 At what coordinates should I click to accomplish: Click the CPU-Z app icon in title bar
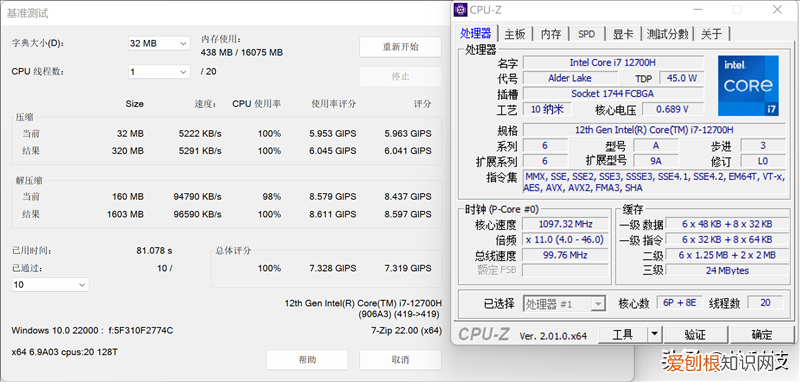(460, 9)
